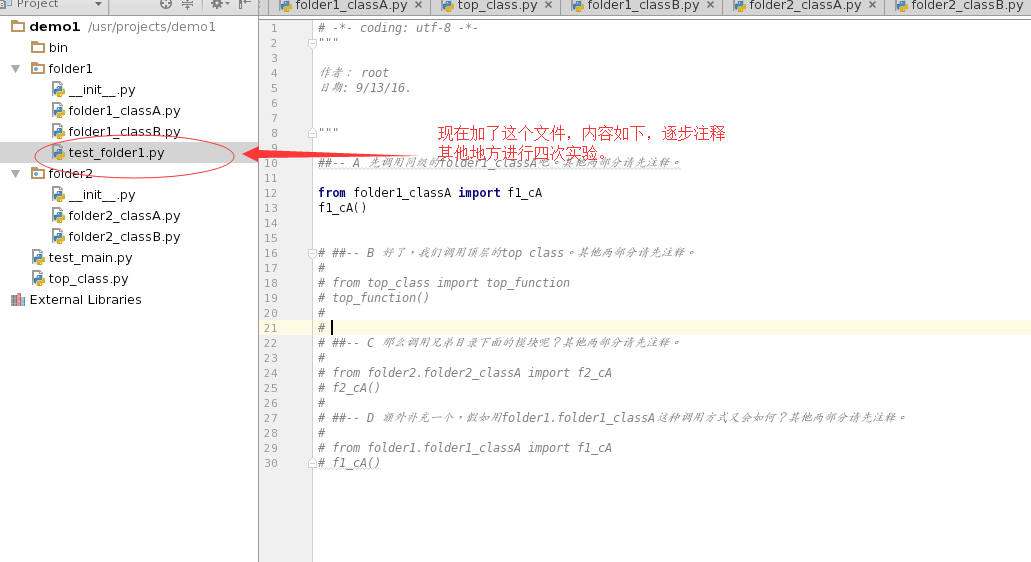Click the Hide Project panel icon
The width and height of the screenshot is (1031, 562).
[x=245, y=4]
